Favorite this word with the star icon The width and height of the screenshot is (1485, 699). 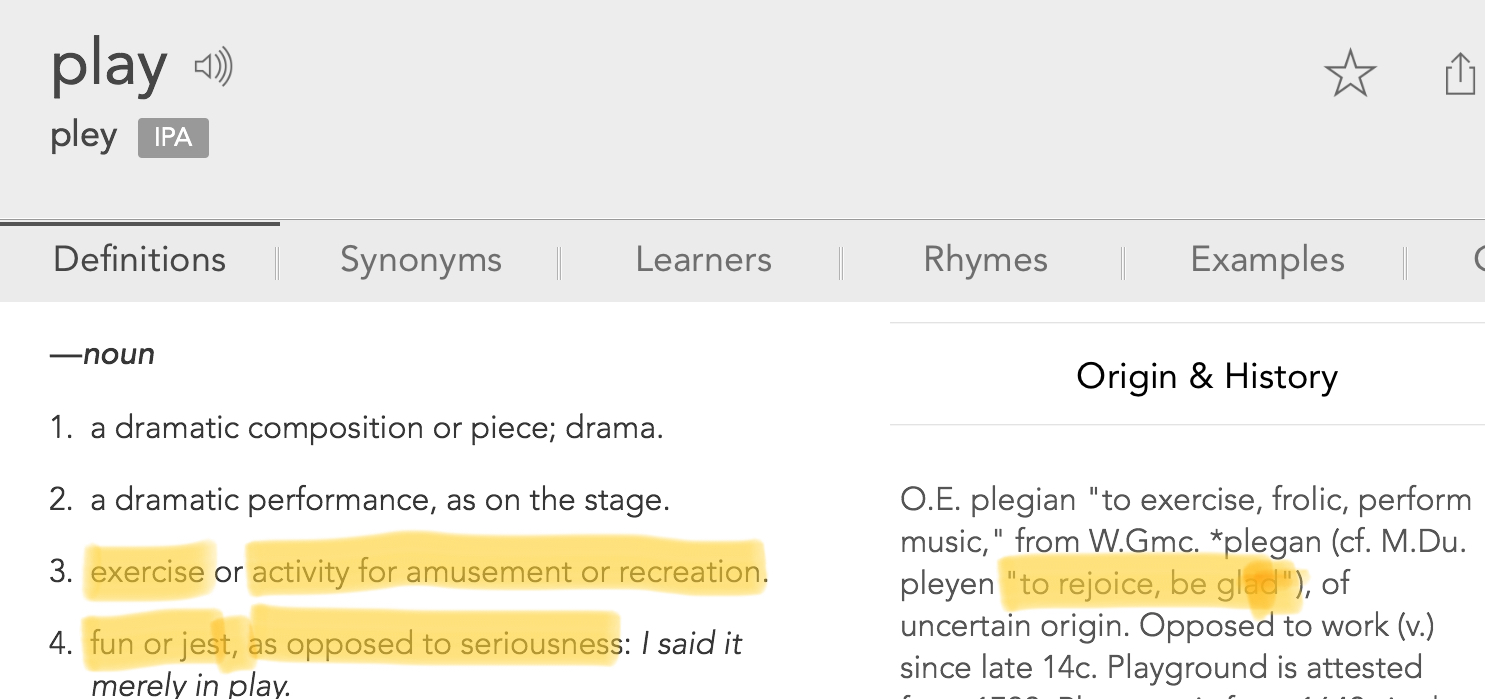(1350, 74)
